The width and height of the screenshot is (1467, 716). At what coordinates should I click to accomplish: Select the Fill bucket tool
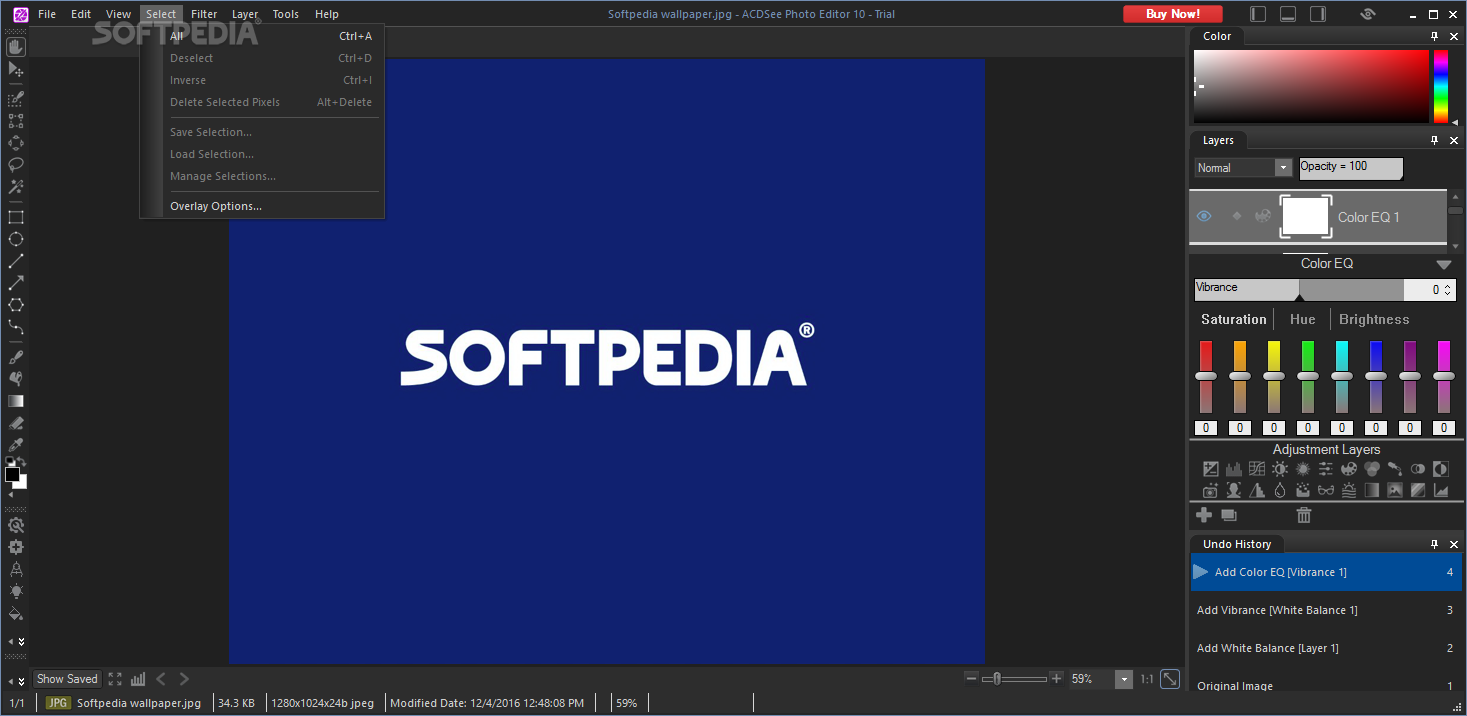pos(15,613)
